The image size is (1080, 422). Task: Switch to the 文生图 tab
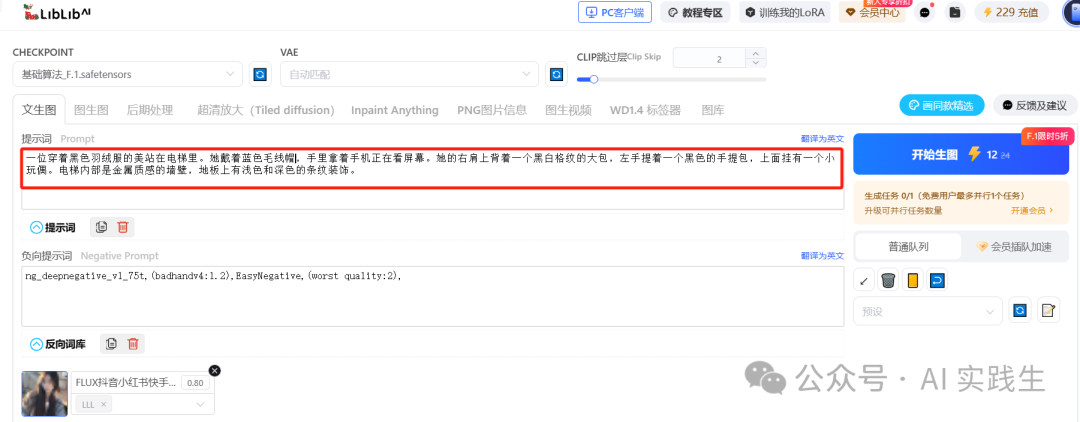click(39, 109)
